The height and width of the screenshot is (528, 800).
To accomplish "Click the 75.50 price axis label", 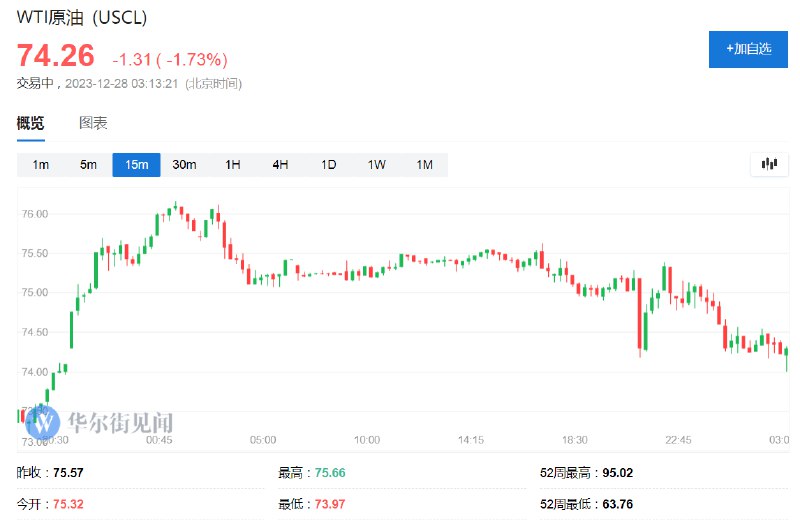I will [35, 253].
